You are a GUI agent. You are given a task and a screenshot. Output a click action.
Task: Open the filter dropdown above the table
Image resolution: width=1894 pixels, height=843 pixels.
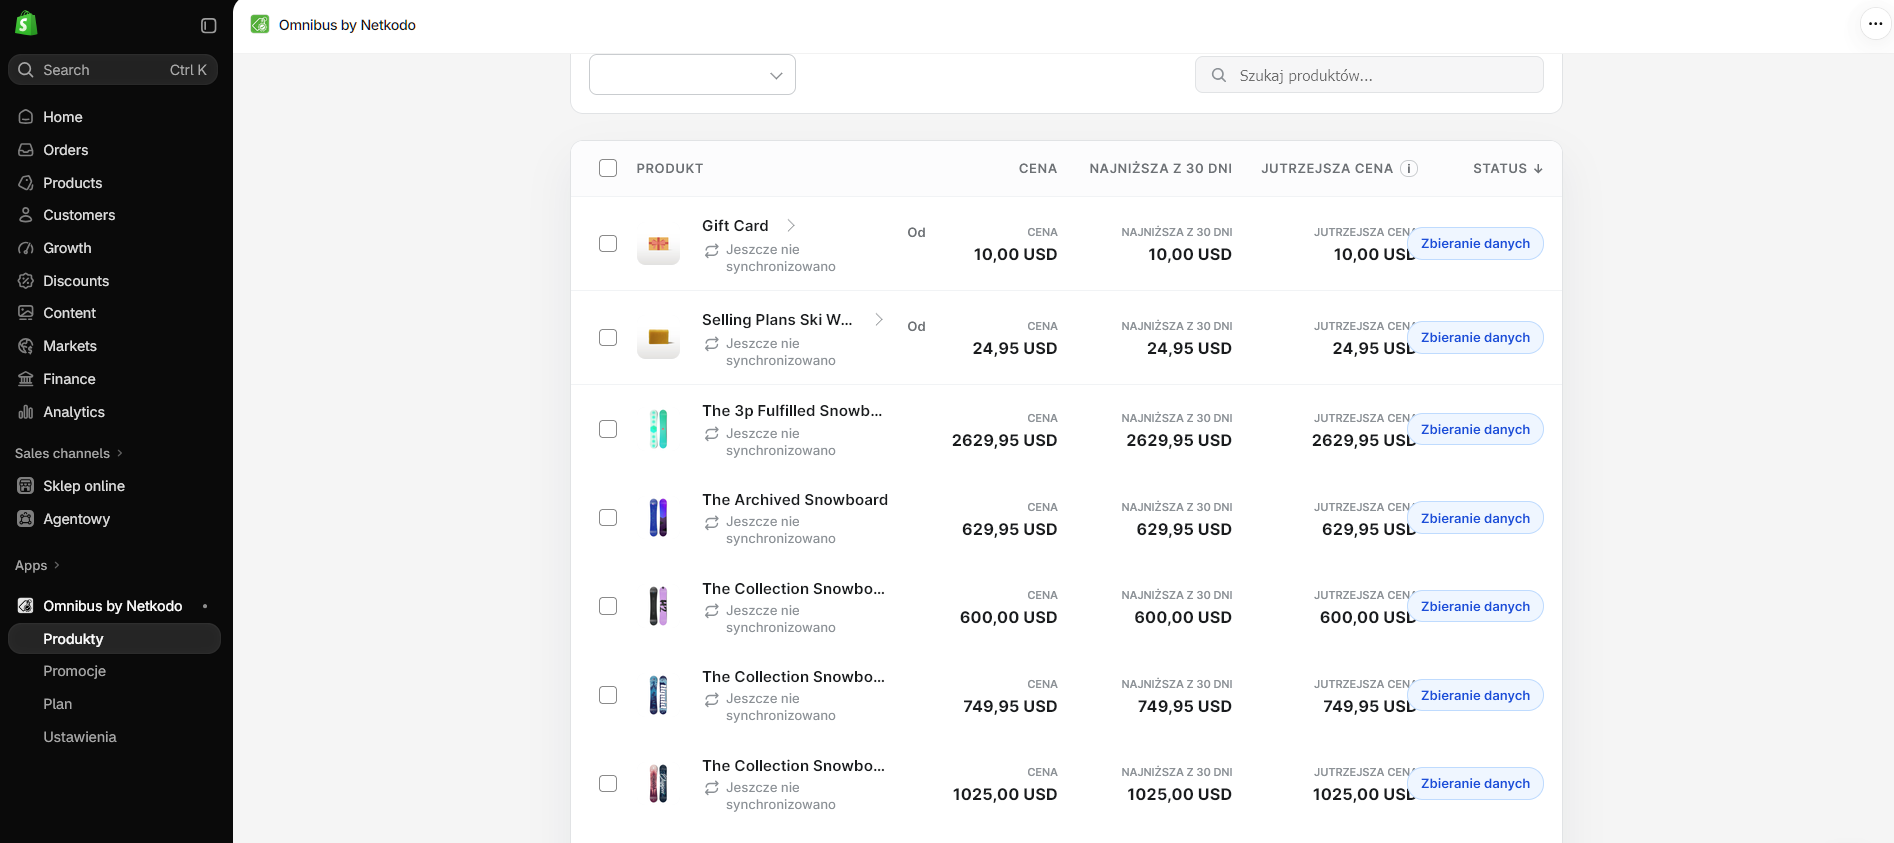tap(692, 75)
